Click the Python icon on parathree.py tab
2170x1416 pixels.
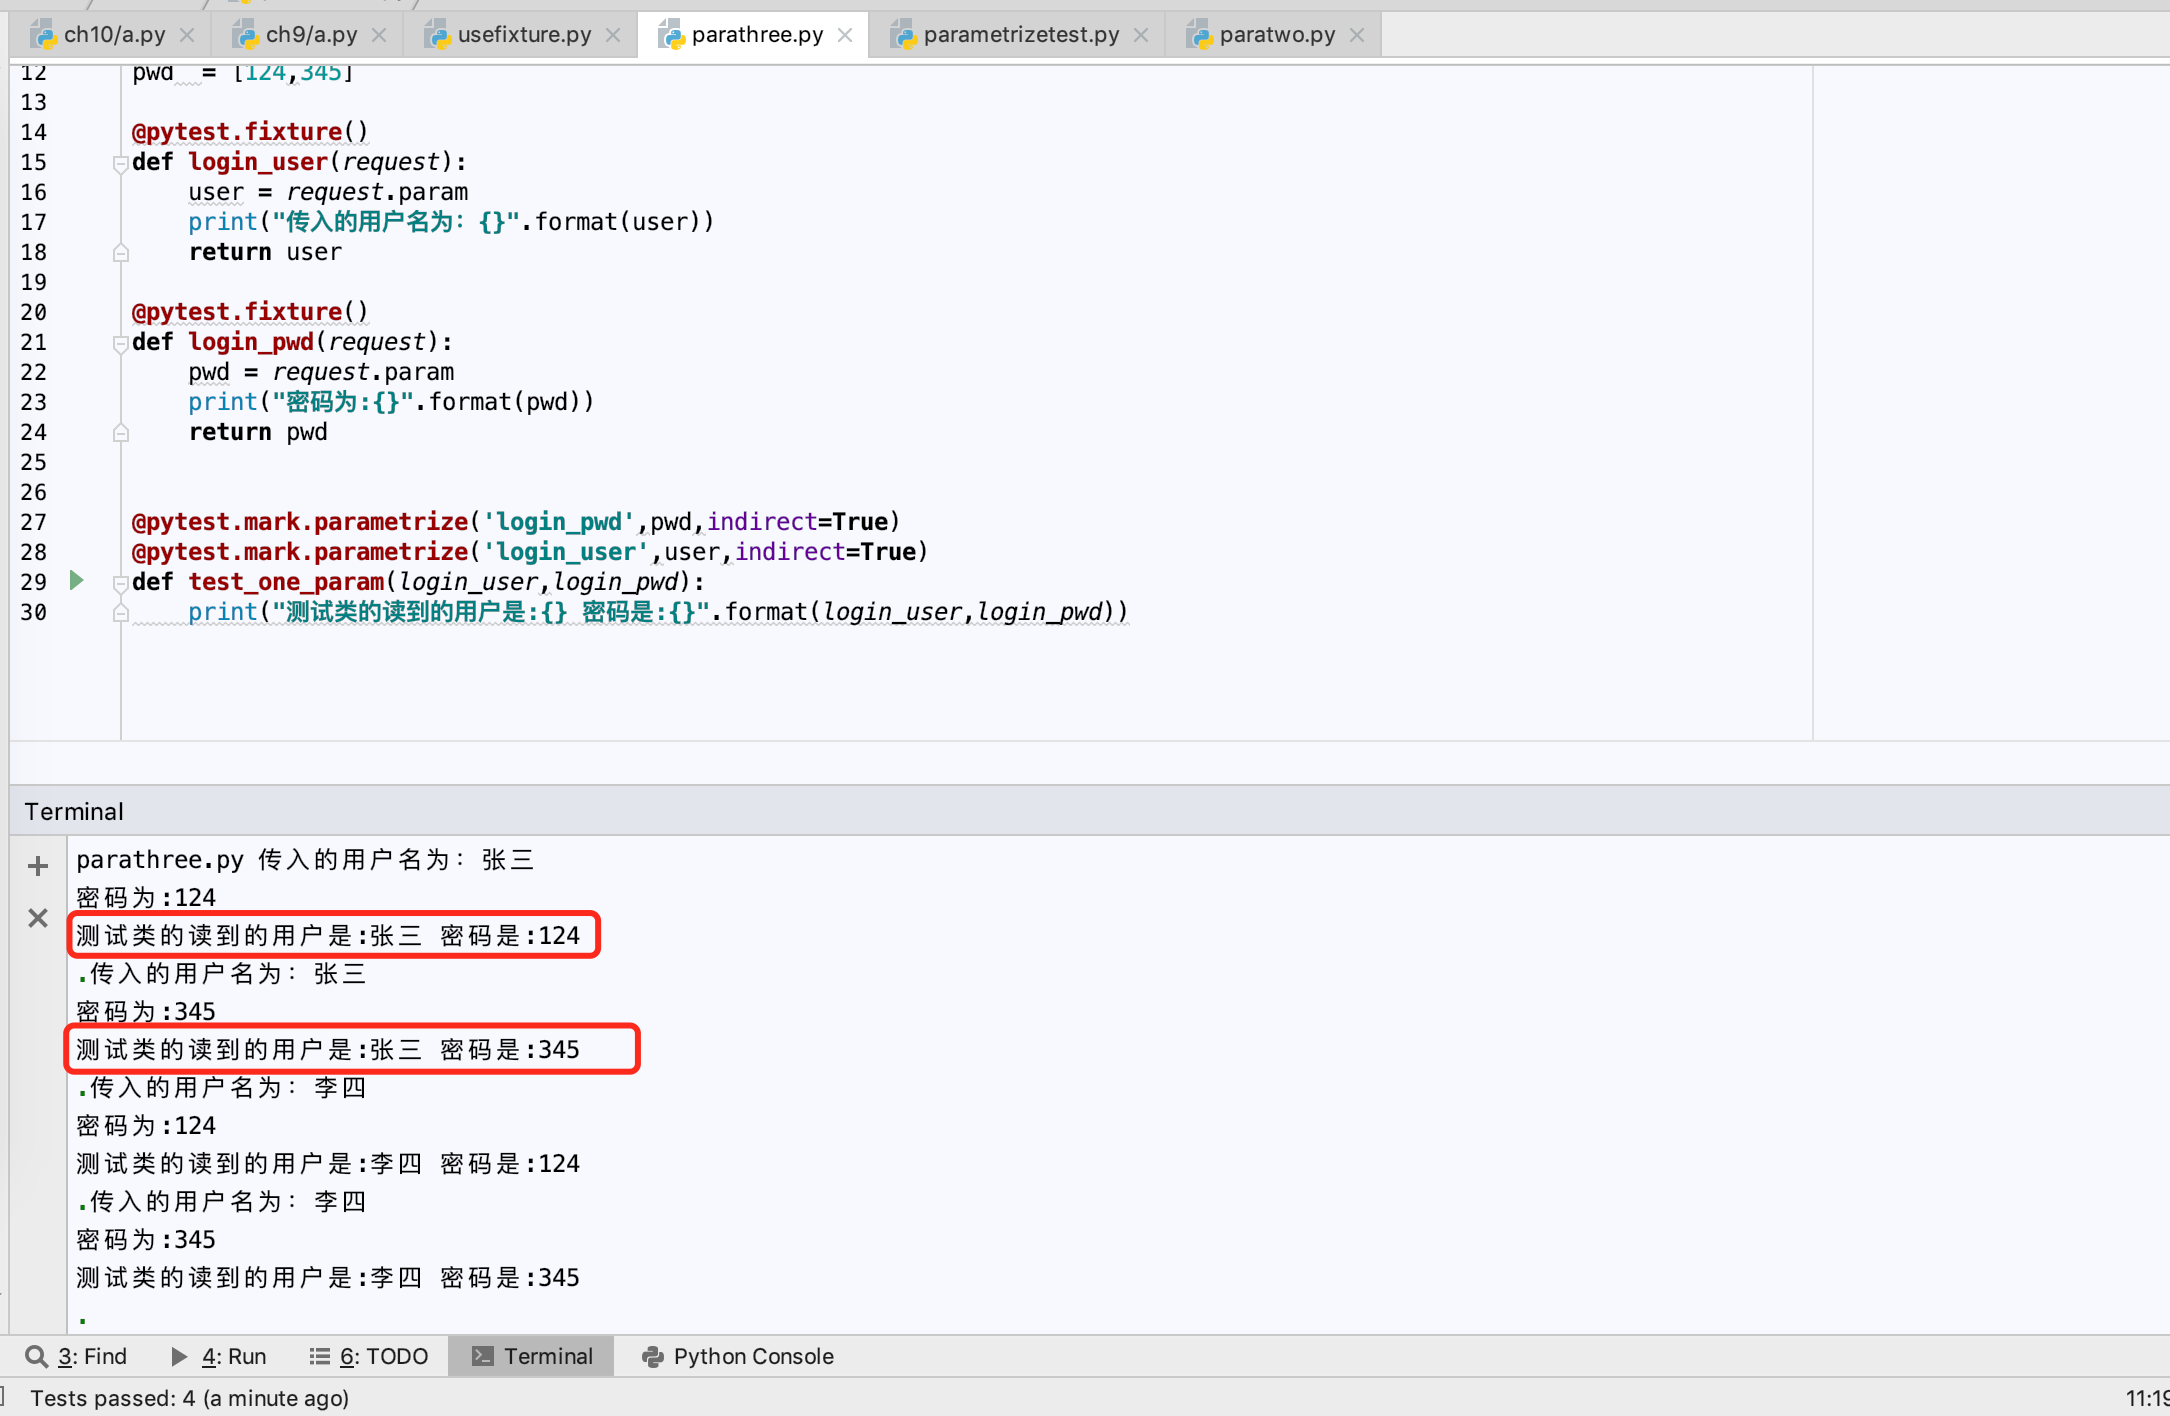668,34
